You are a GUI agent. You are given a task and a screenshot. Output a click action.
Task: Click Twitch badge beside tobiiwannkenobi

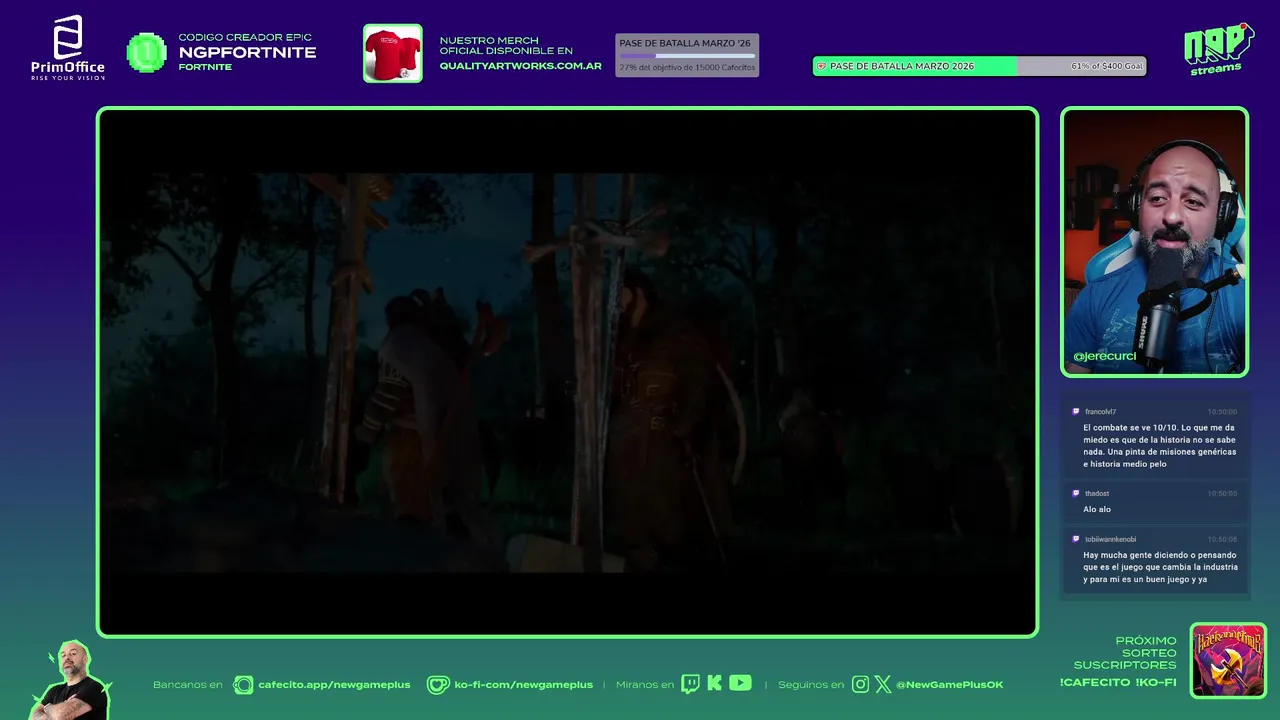(1076, 539)
